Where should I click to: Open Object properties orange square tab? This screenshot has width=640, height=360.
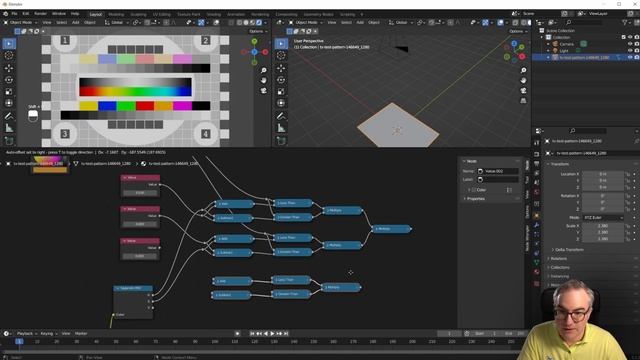[x=536, y=215]
